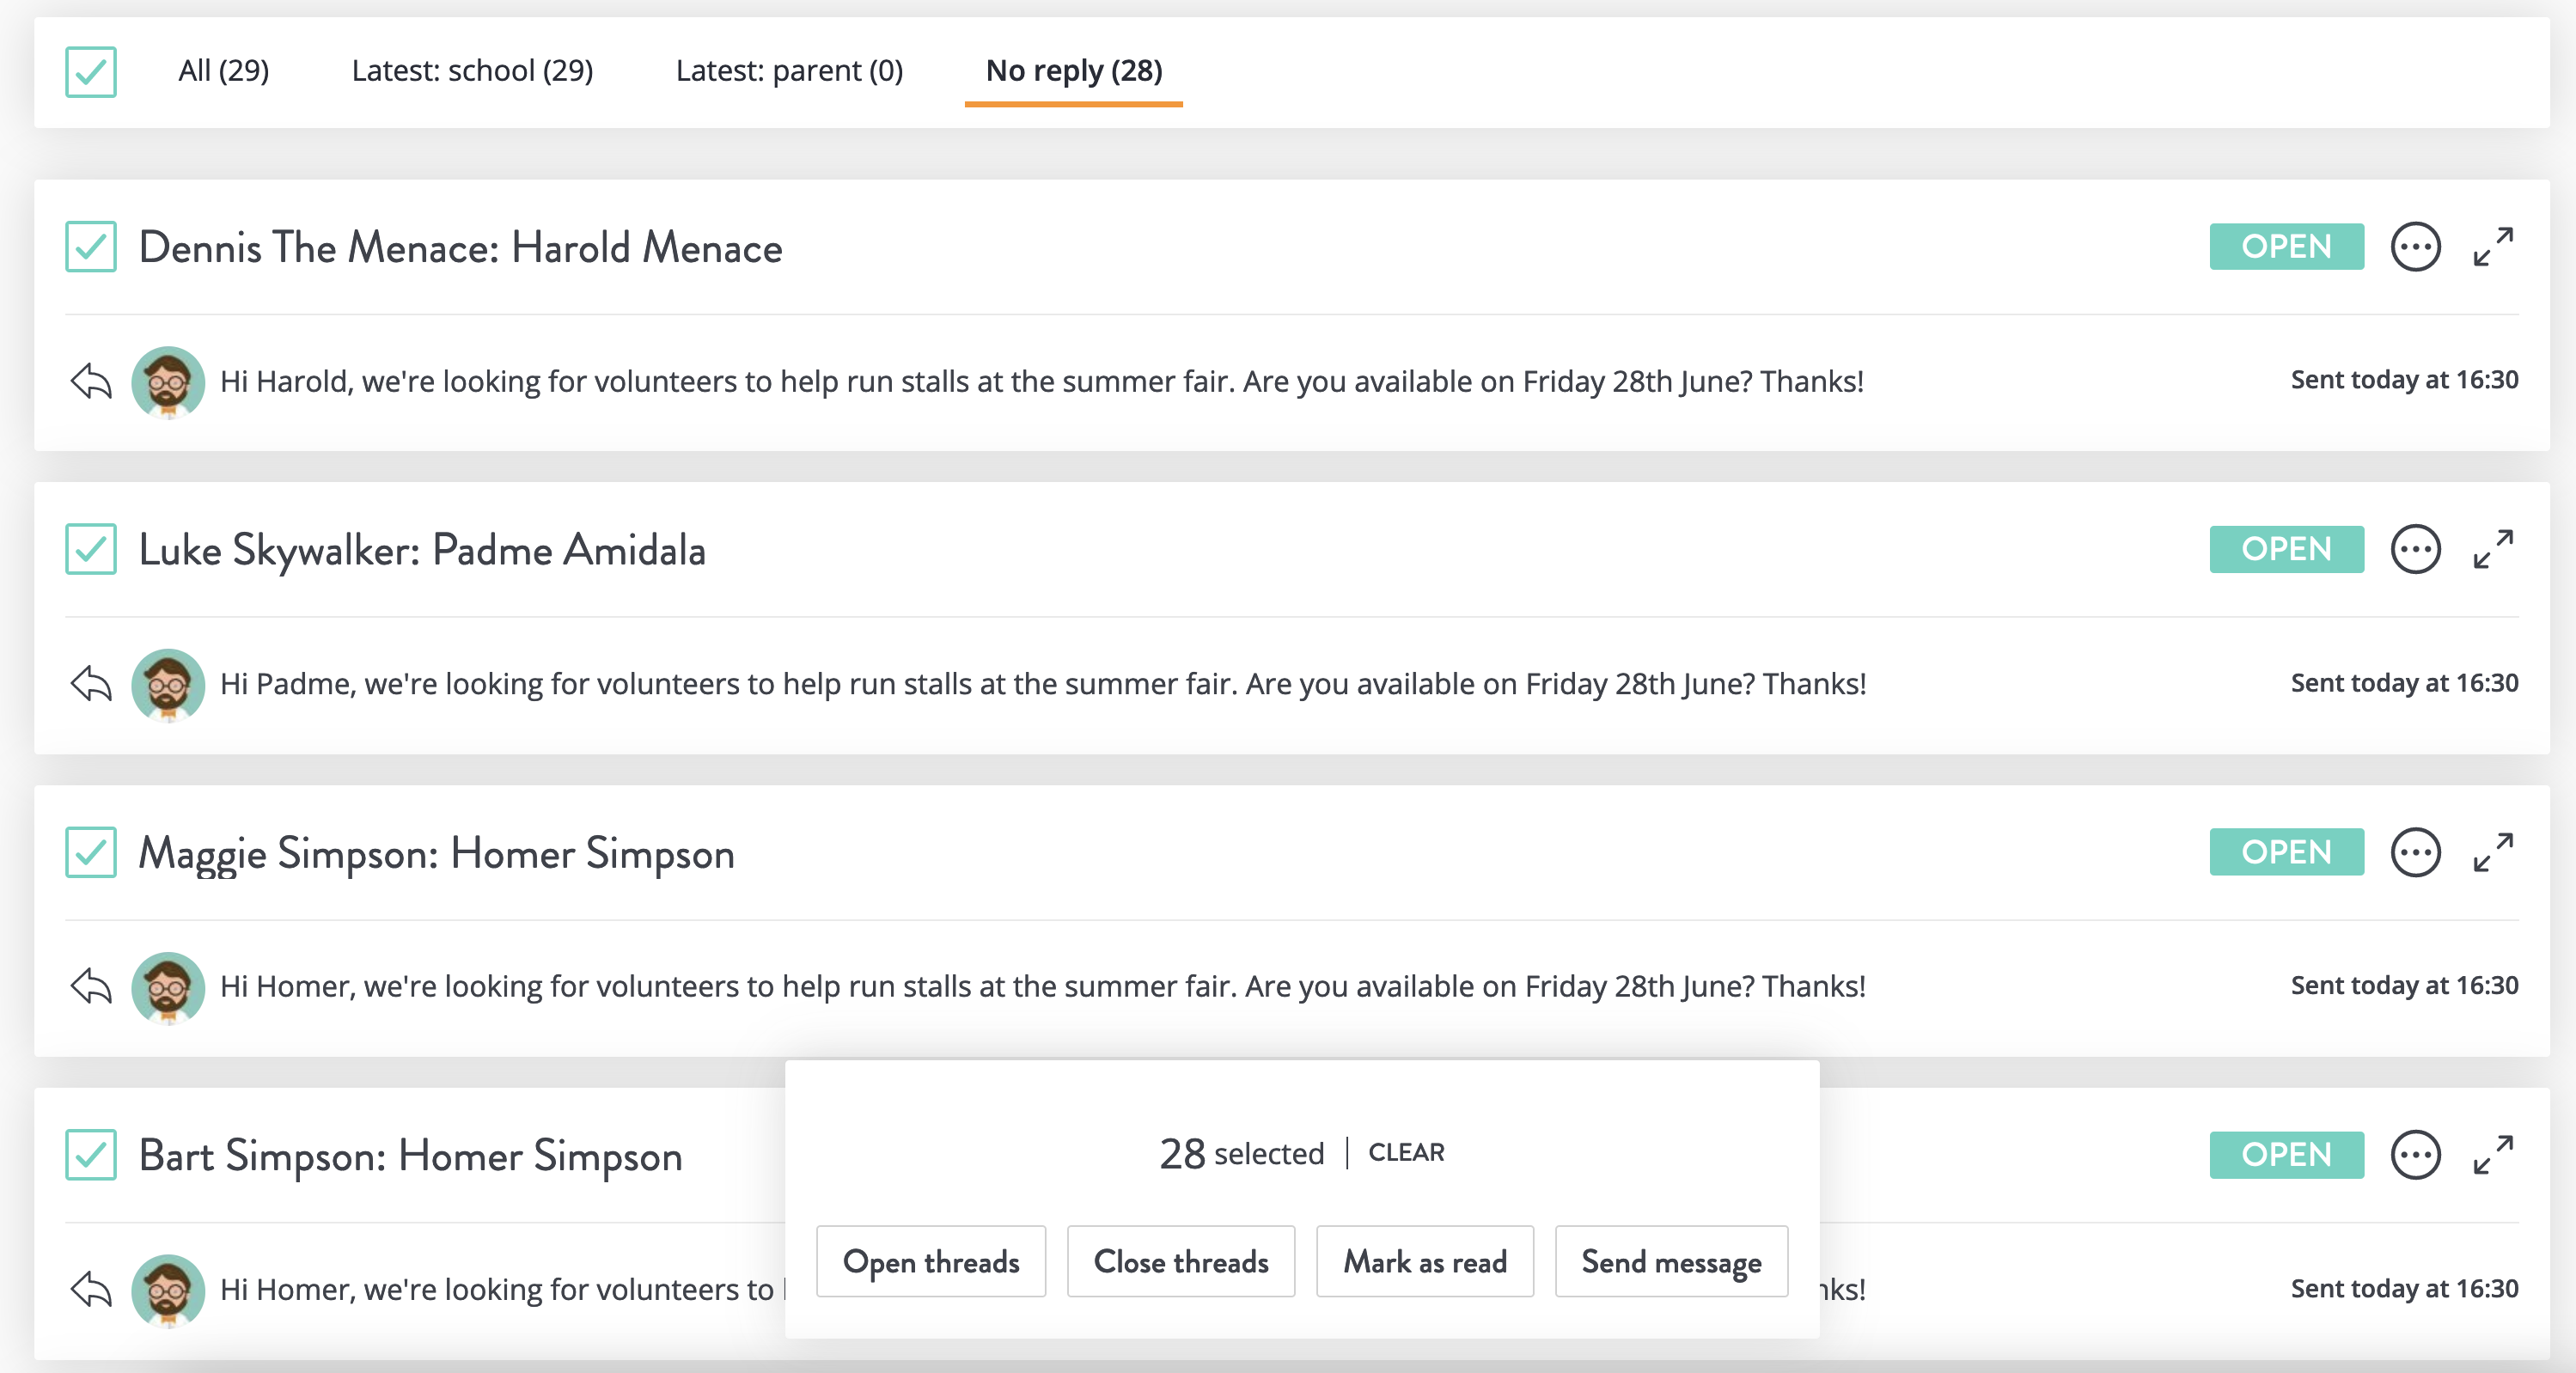
Task: Click the Close threads button
Action: point(1181,1262)
